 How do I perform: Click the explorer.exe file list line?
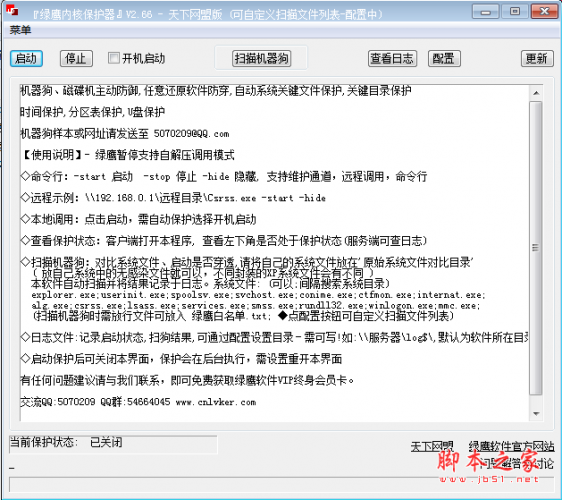[258, 295]
